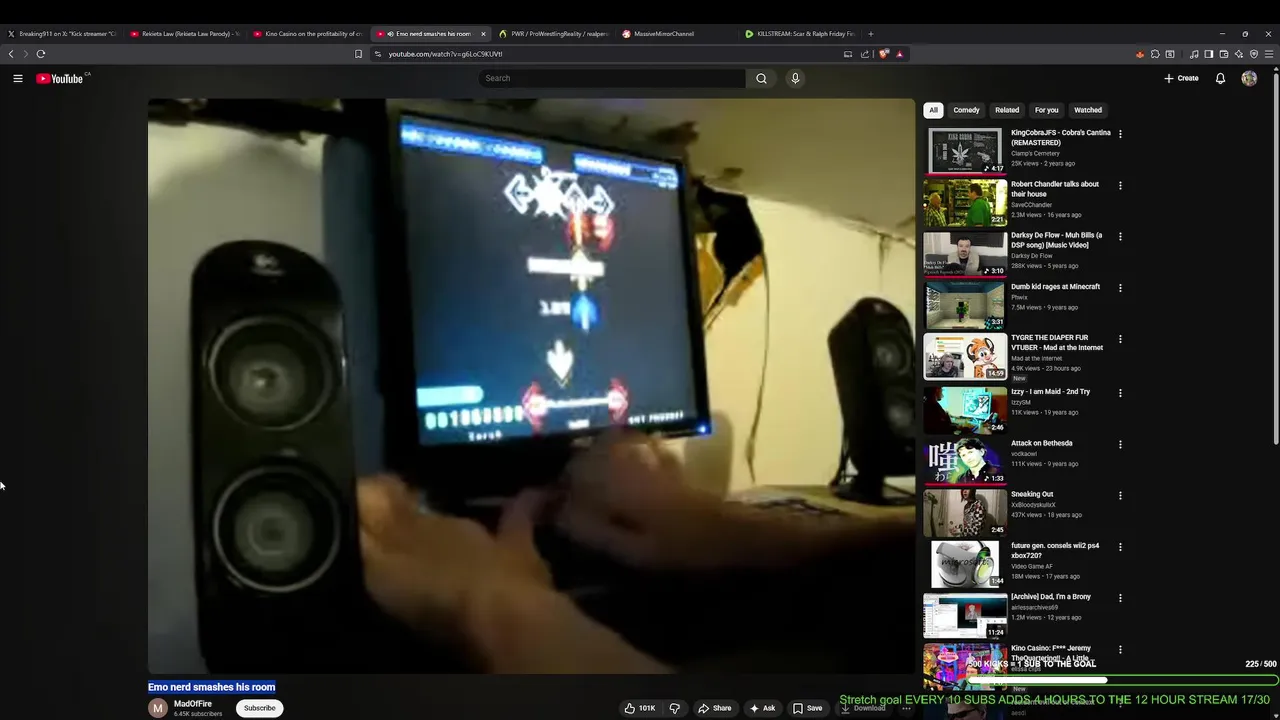Viewport: 1280px width, 720px height.
Task: Open Leo AI sparkle icon in the toolbar
Action: pyautogui.click(x=1239, y=54)
